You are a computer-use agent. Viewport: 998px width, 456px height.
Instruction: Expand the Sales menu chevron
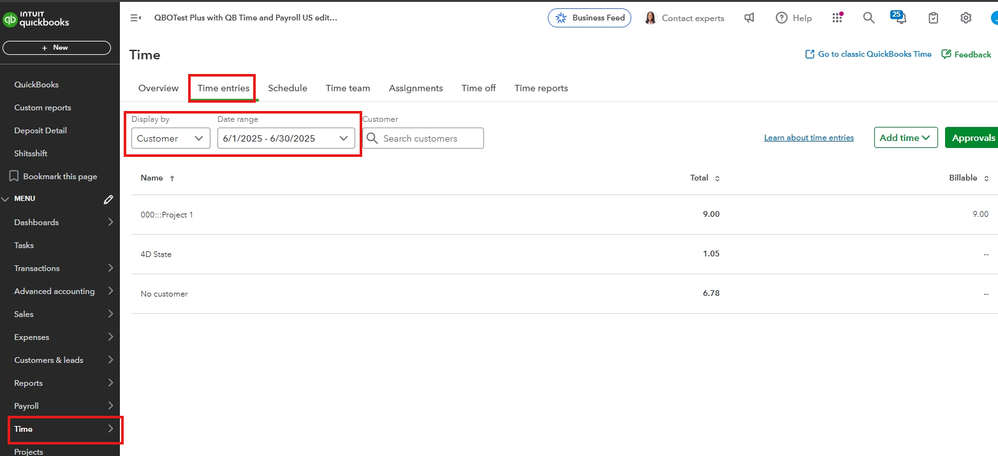tap(111, 314)
